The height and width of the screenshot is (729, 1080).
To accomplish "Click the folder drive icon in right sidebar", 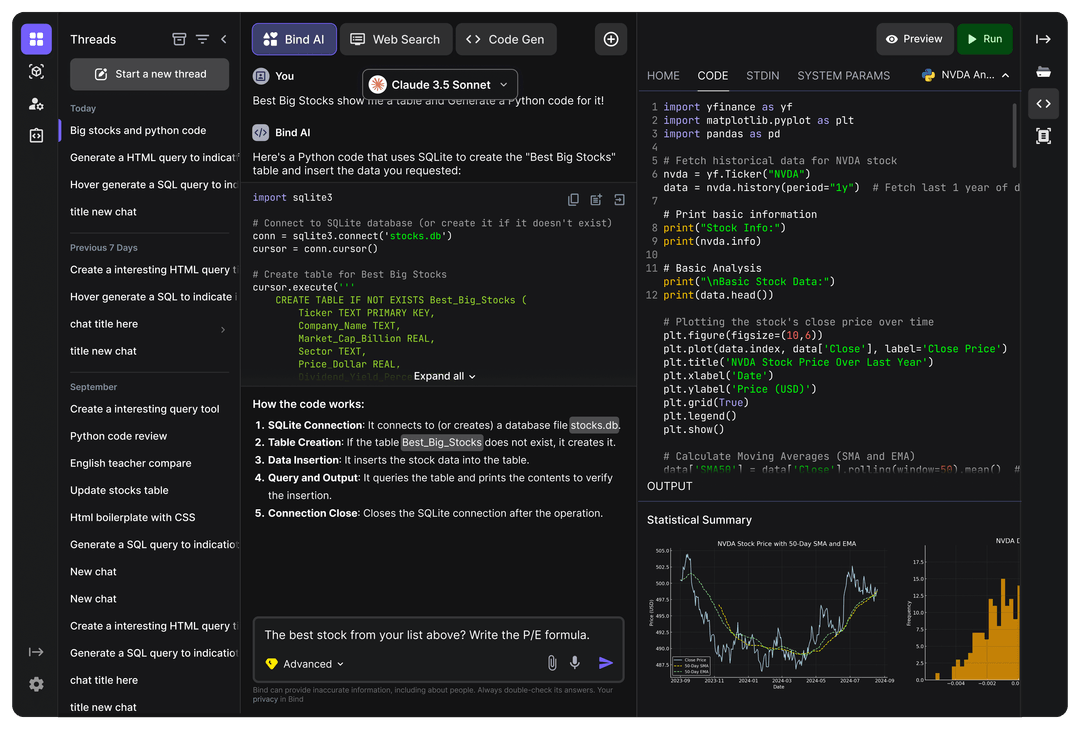I will 1043,72.
